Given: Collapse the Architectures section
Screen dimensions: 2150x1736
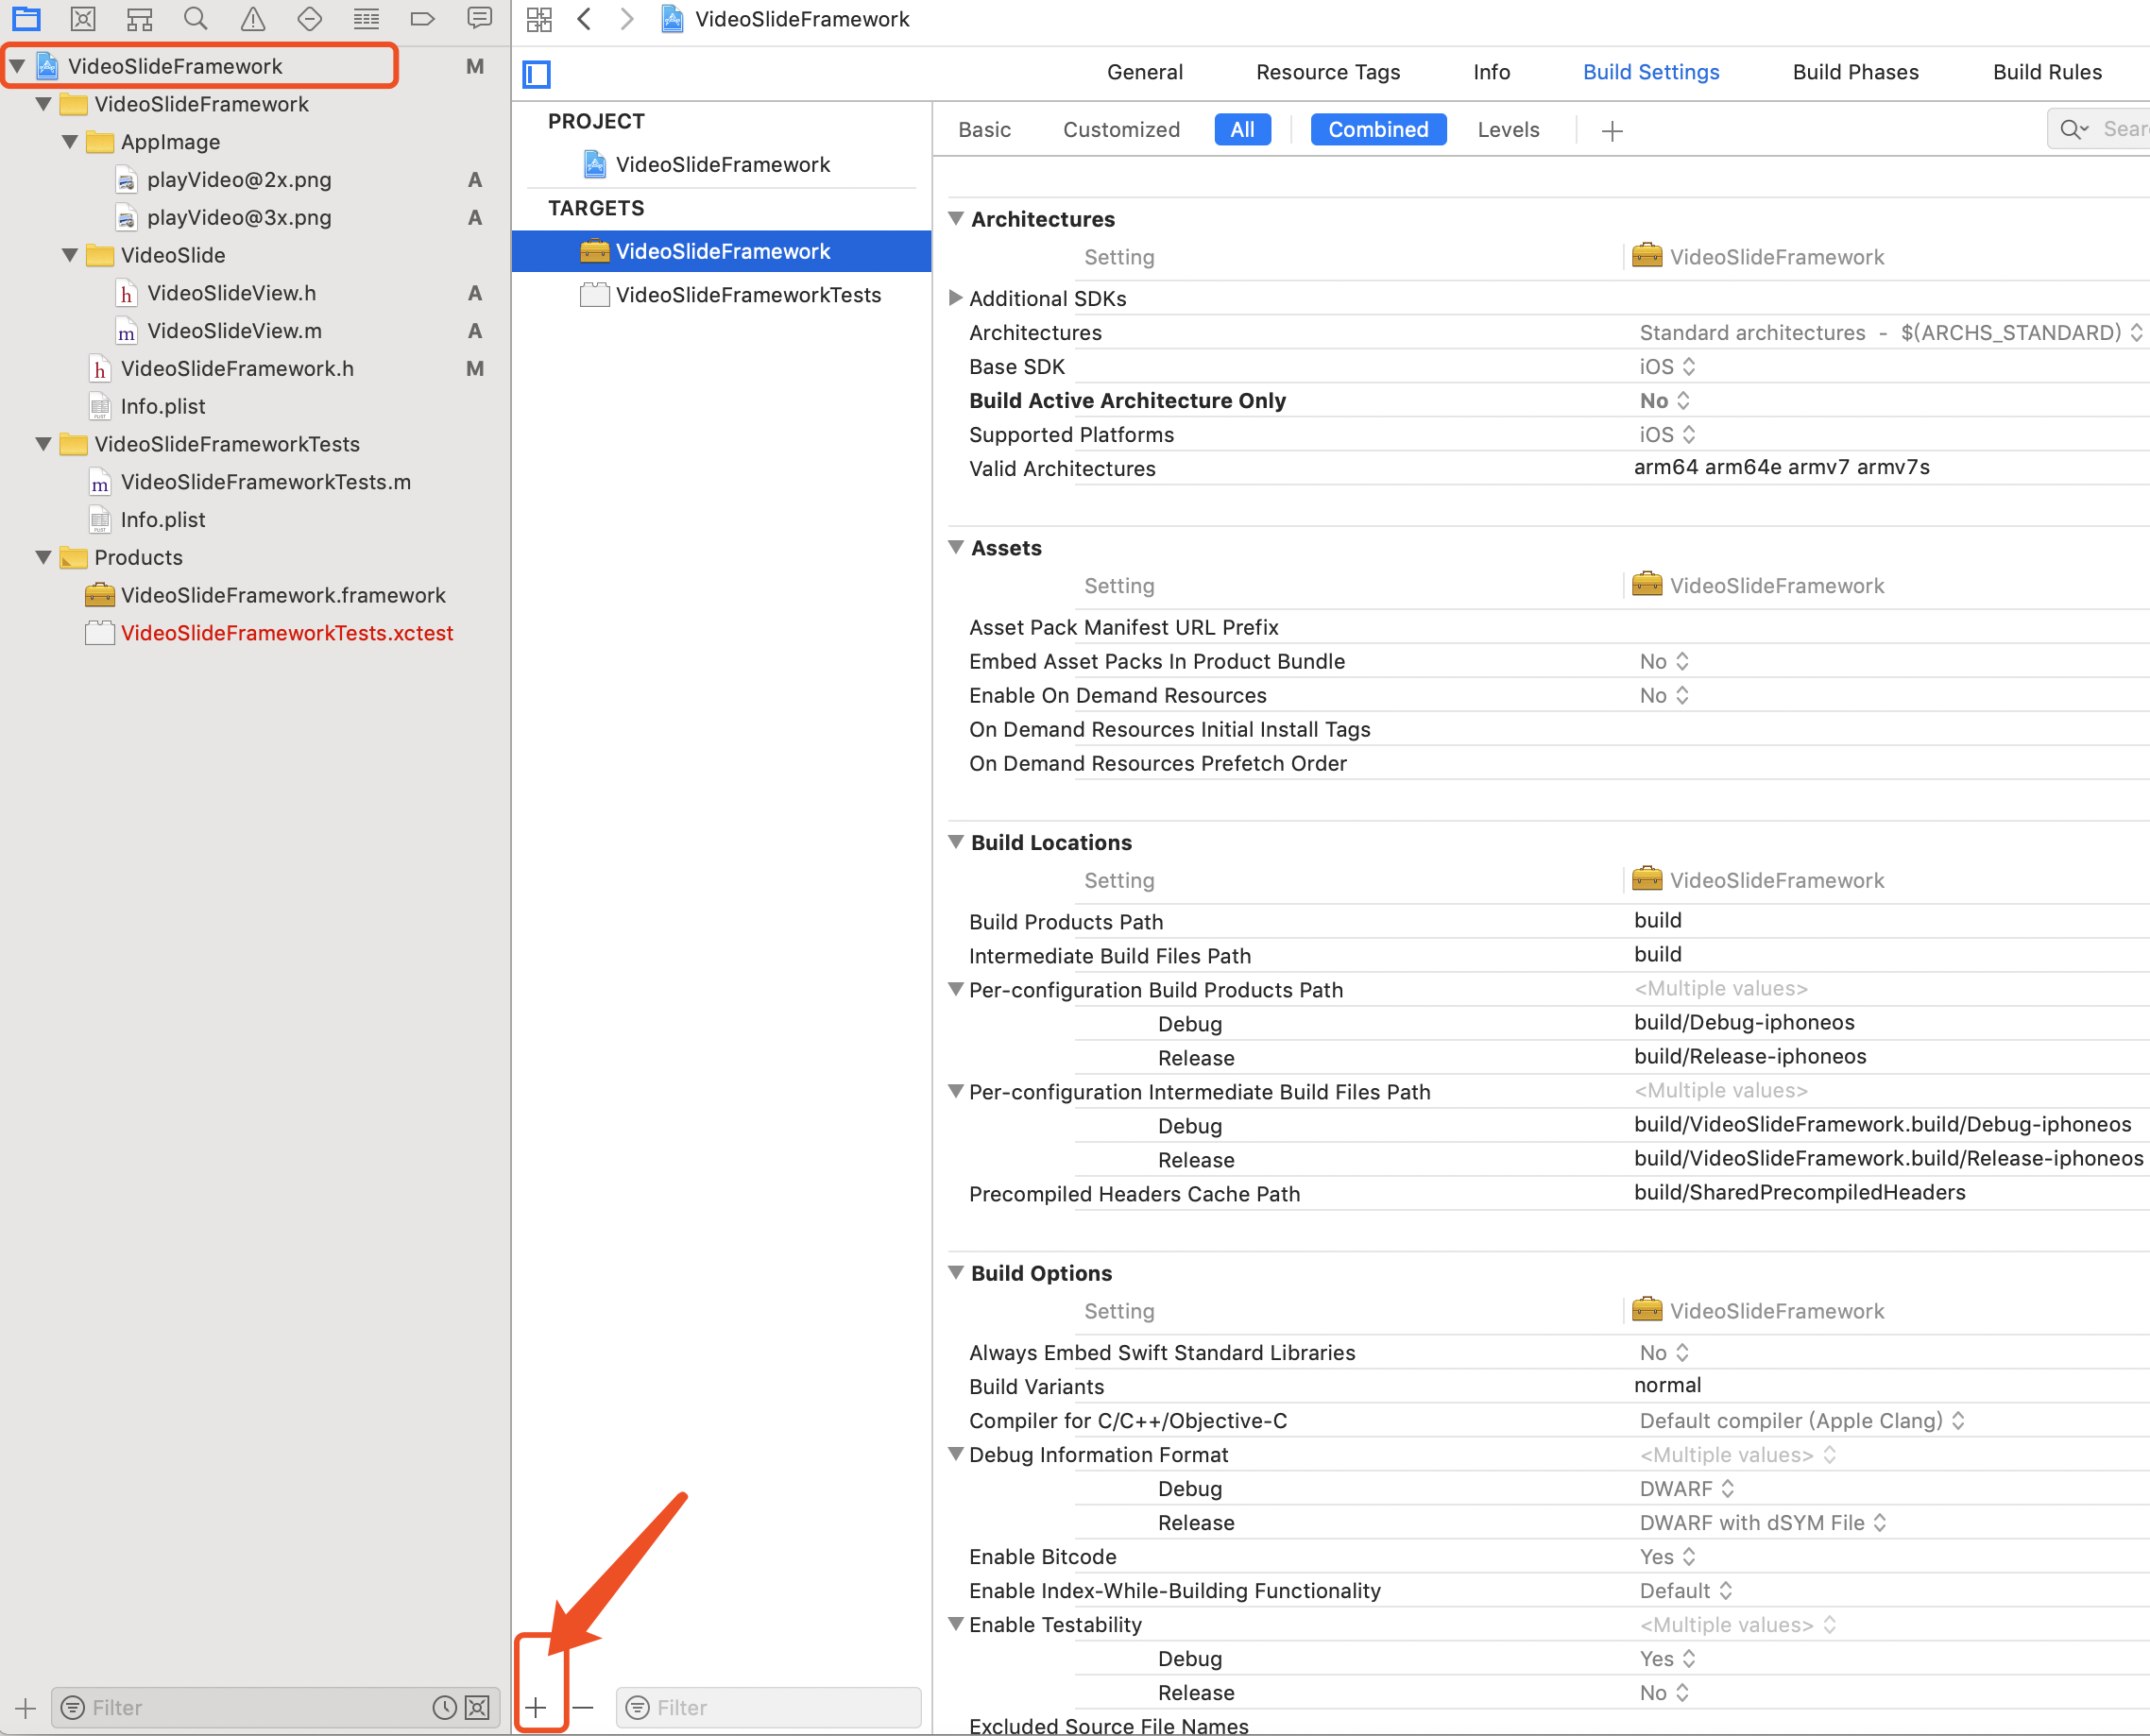Looking at the screenshot, I should 956,219.
